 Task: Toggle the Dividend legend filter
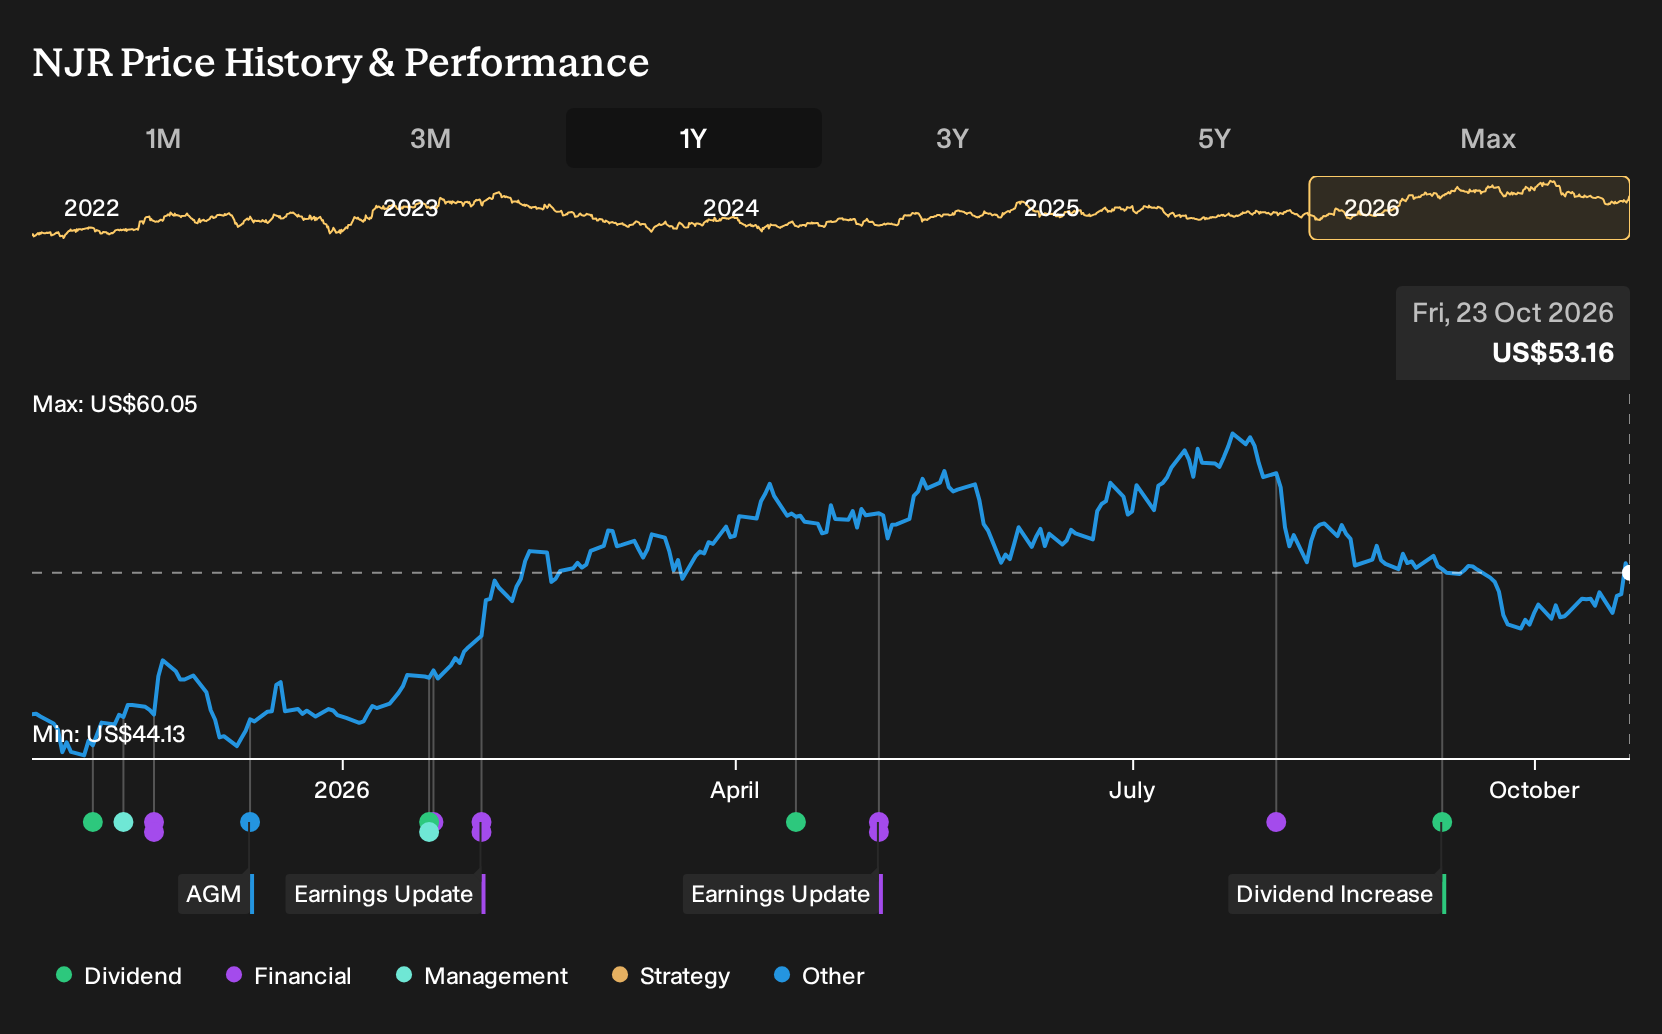pyautogui.click(x=119, y=976)
